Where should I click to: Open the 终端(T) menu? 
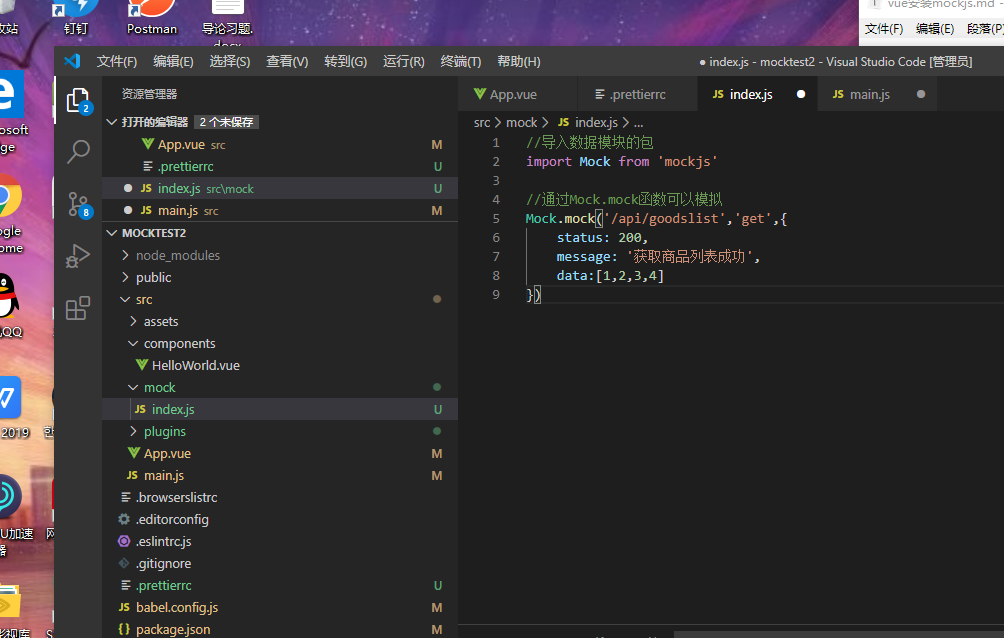coord(460,61)
